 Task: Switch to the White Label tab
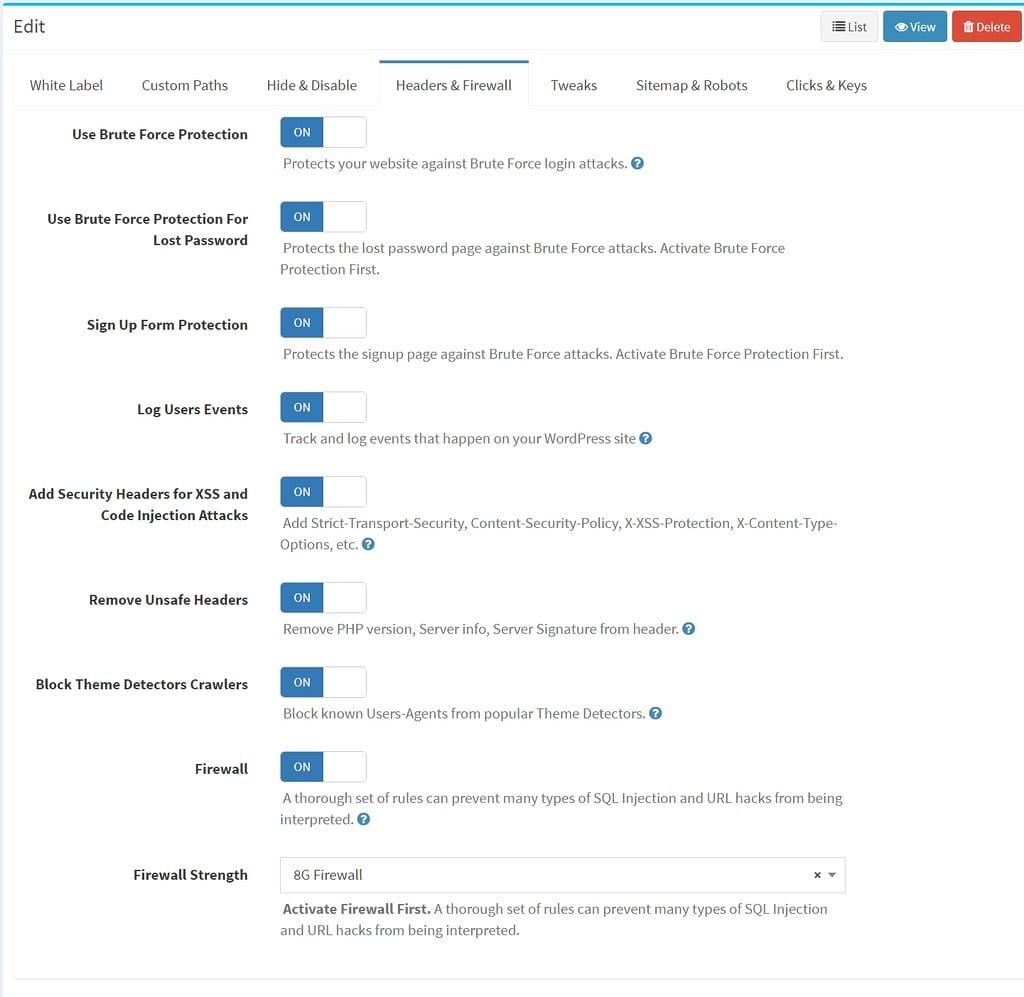[66, 86]
